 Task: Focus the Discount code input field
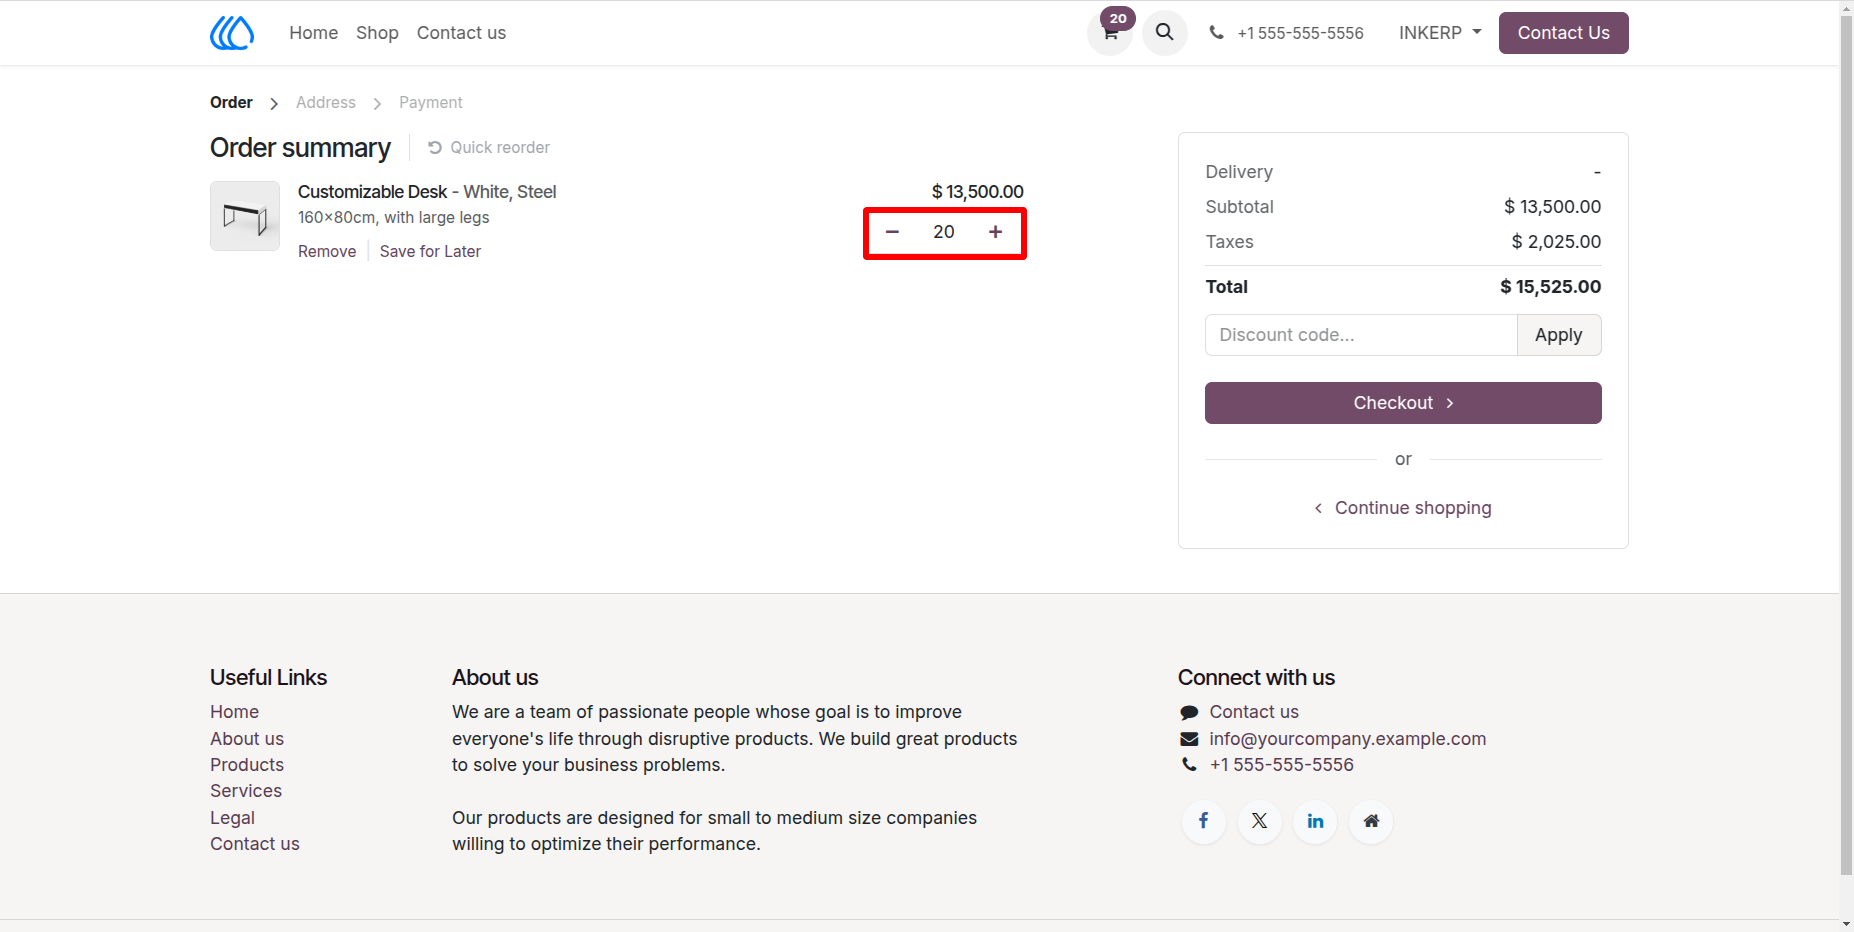[1361, 335]
